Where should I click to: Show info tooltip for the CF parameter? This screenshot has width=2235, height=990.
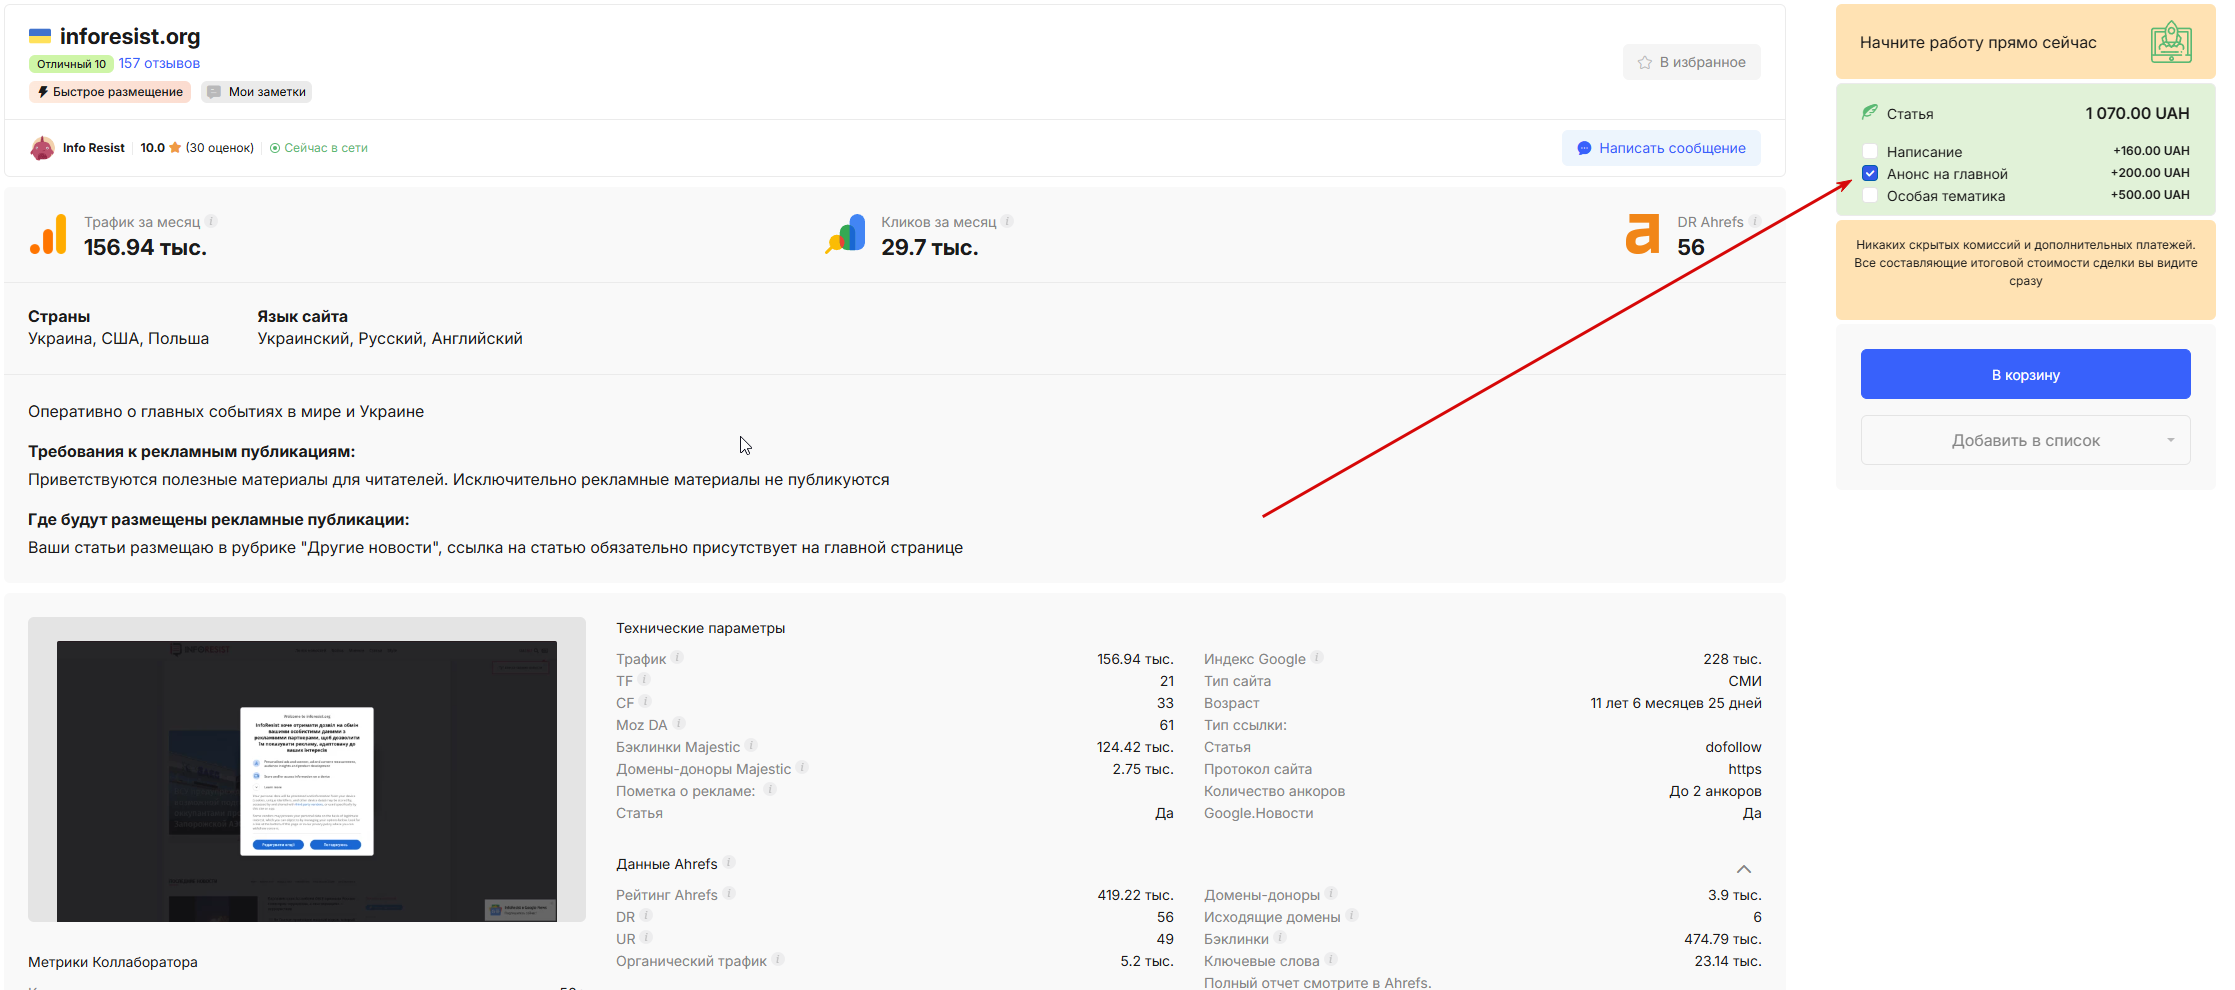click(645, 702)
